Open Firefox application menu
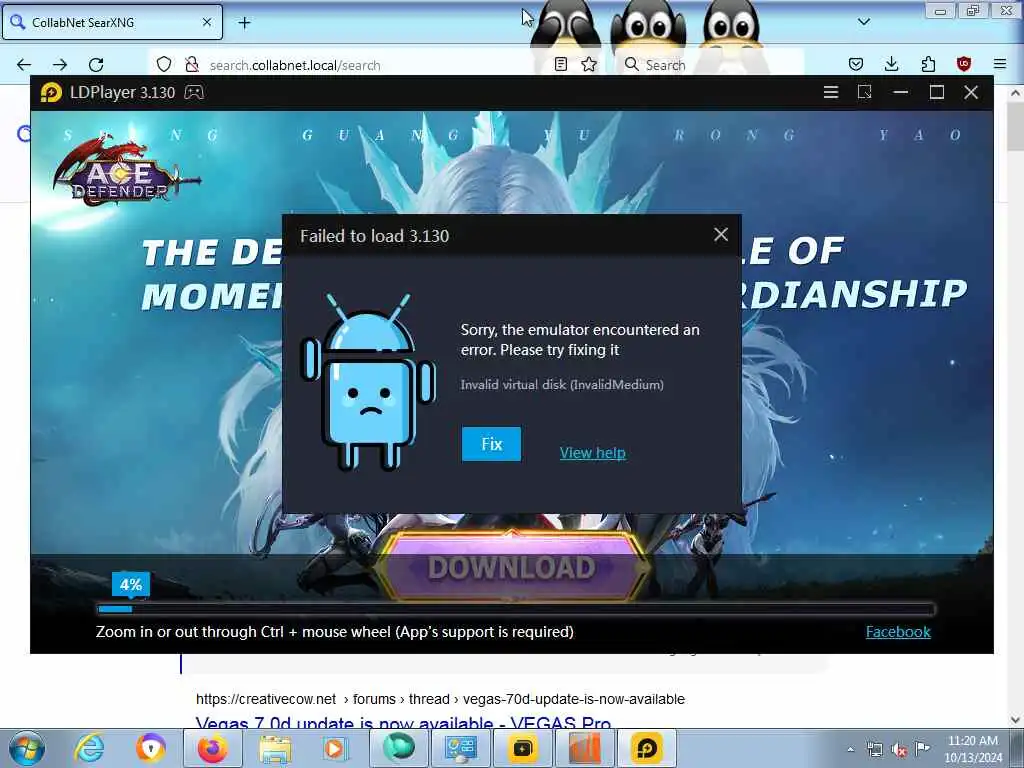 coord(1000,64)
